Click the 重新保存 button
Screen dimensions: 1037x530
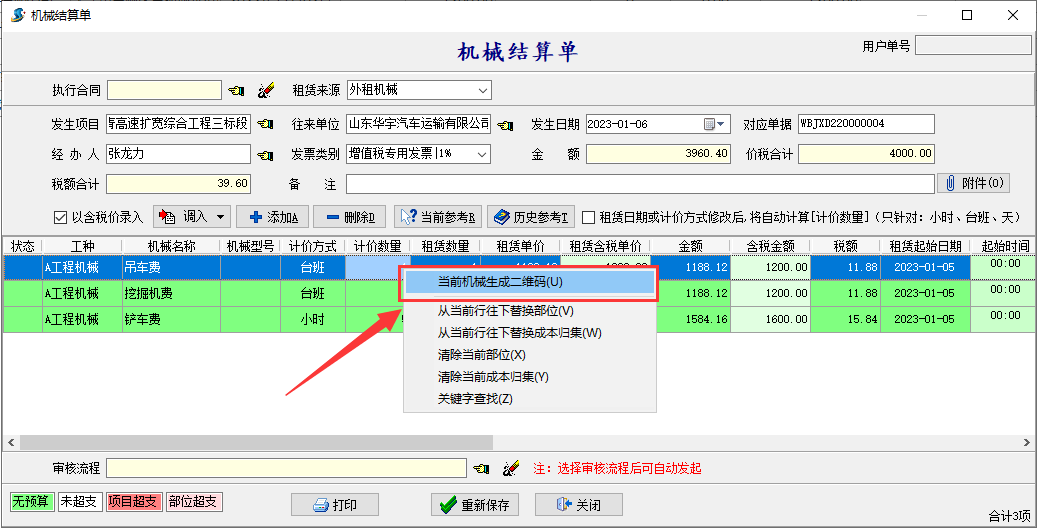click(x=476, y=505)
